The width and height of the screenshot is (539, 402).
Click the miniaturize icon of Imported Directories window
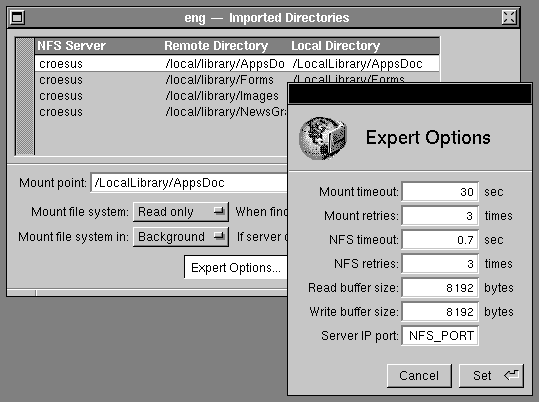point(17,17)
